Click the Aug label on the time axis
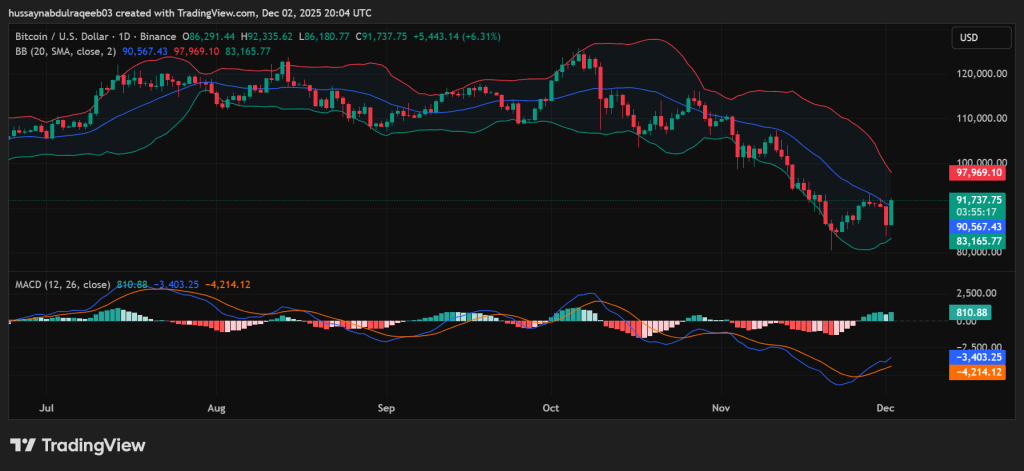The height and width of the screenshot is (471, 1024). 216,408
